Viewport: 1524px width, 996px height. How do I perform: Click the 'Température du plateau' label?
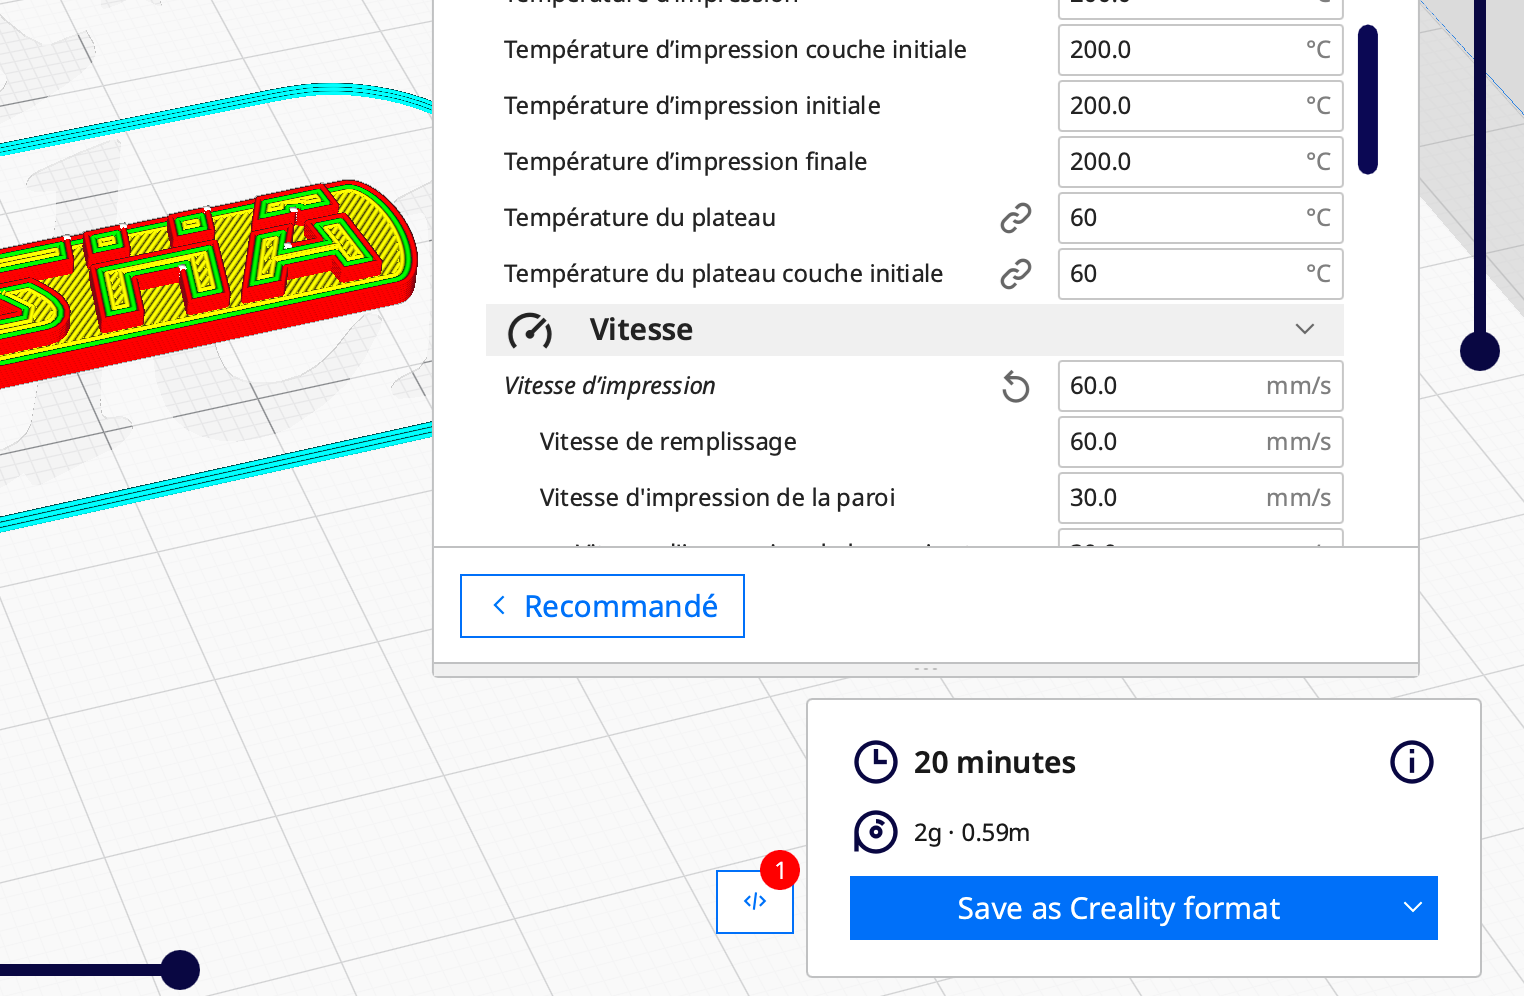[640, 218]
